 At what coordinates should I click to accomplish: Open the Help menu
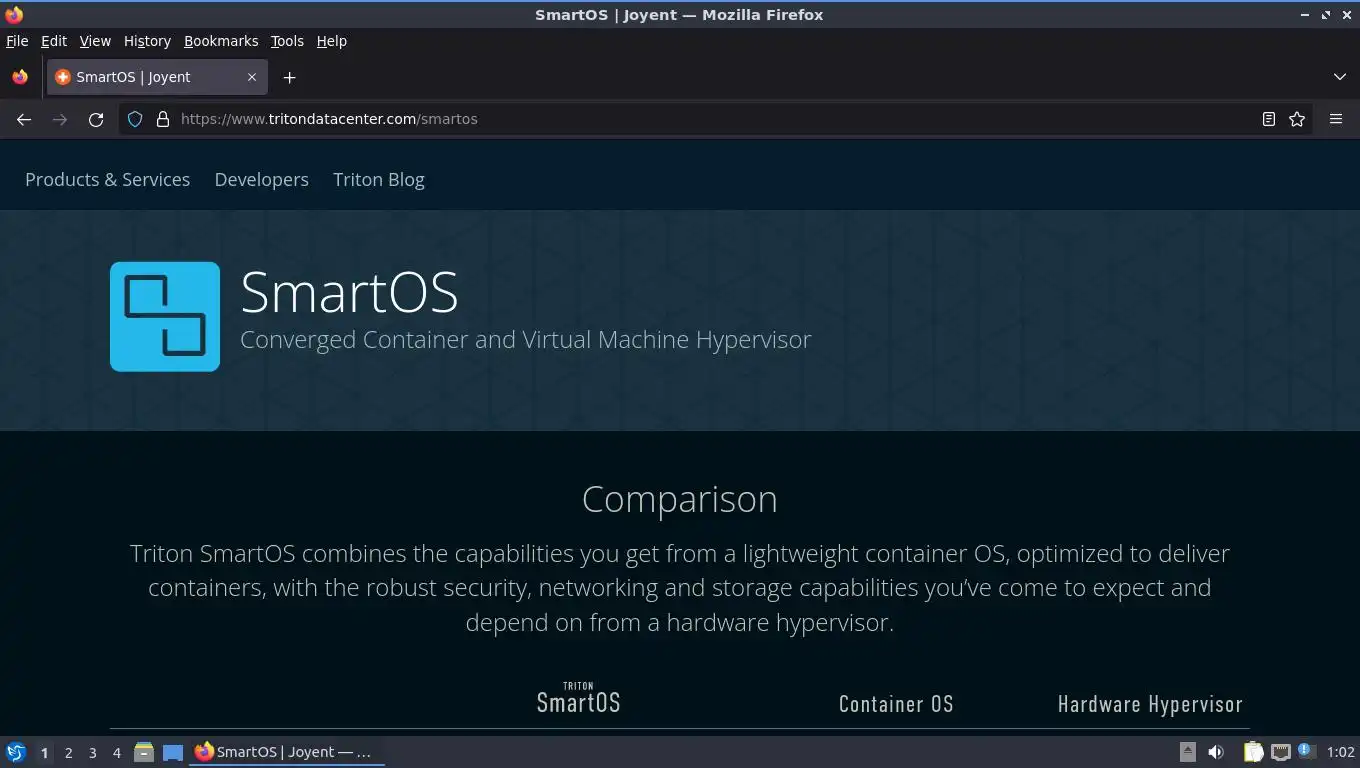(x=332, y=41)
